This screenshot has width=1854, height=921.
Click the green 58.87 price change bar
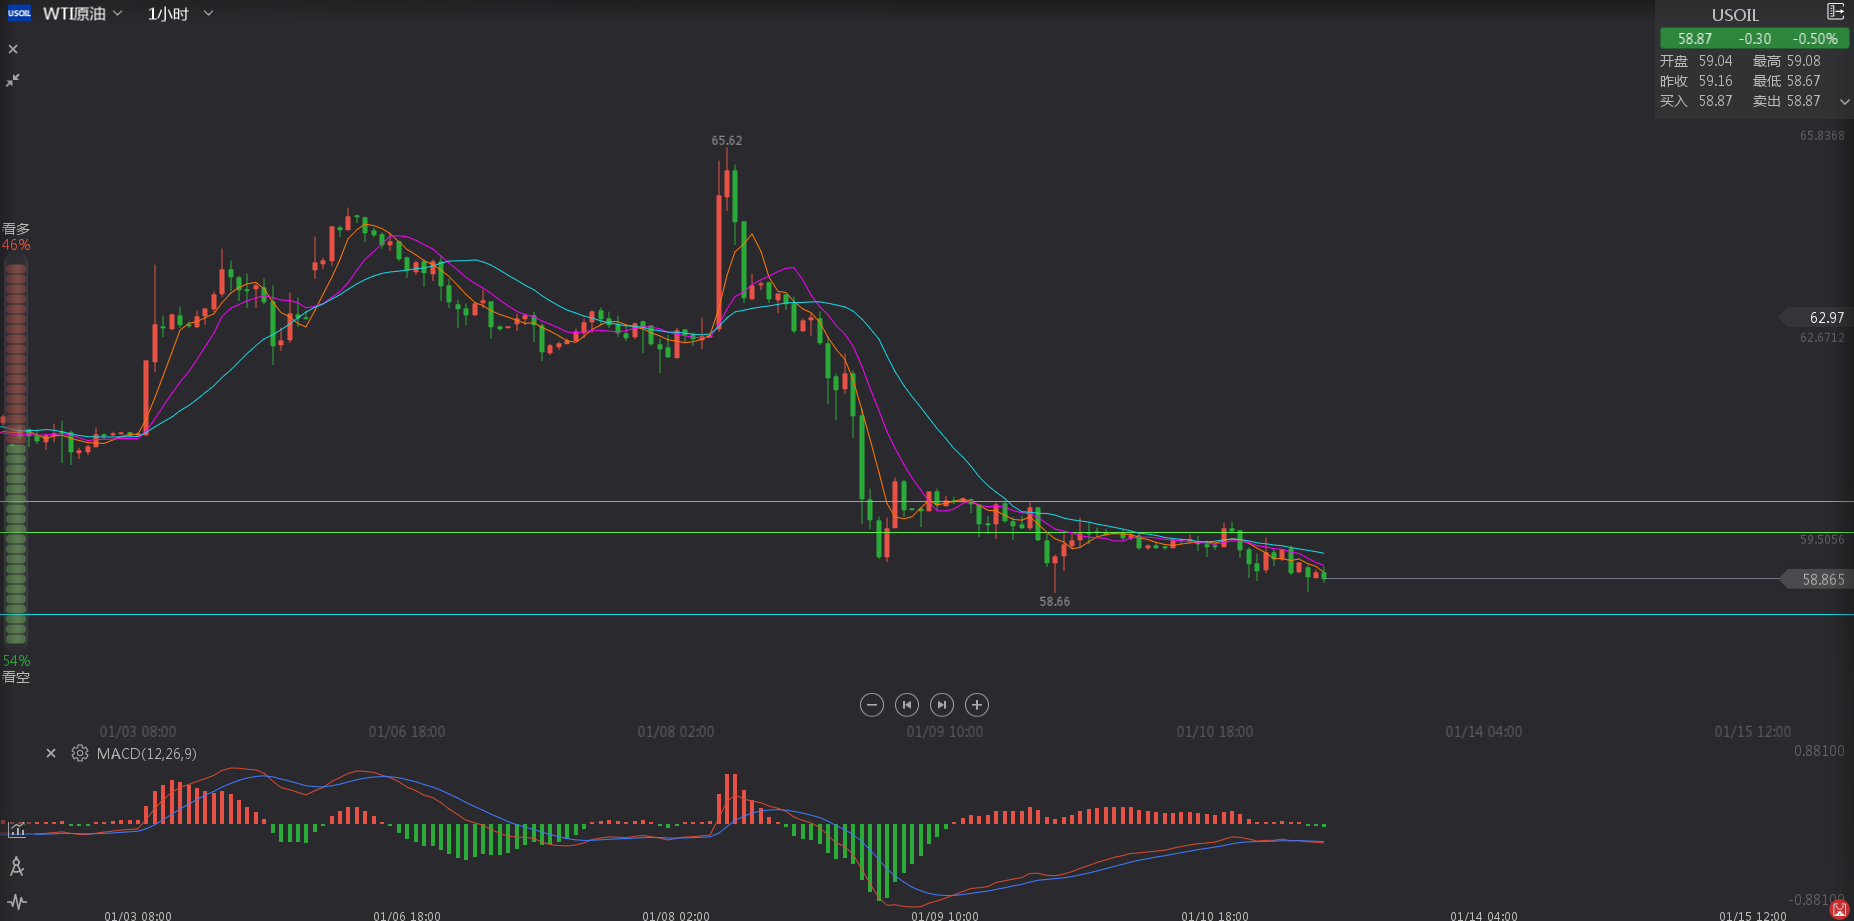coord(1754,39)
